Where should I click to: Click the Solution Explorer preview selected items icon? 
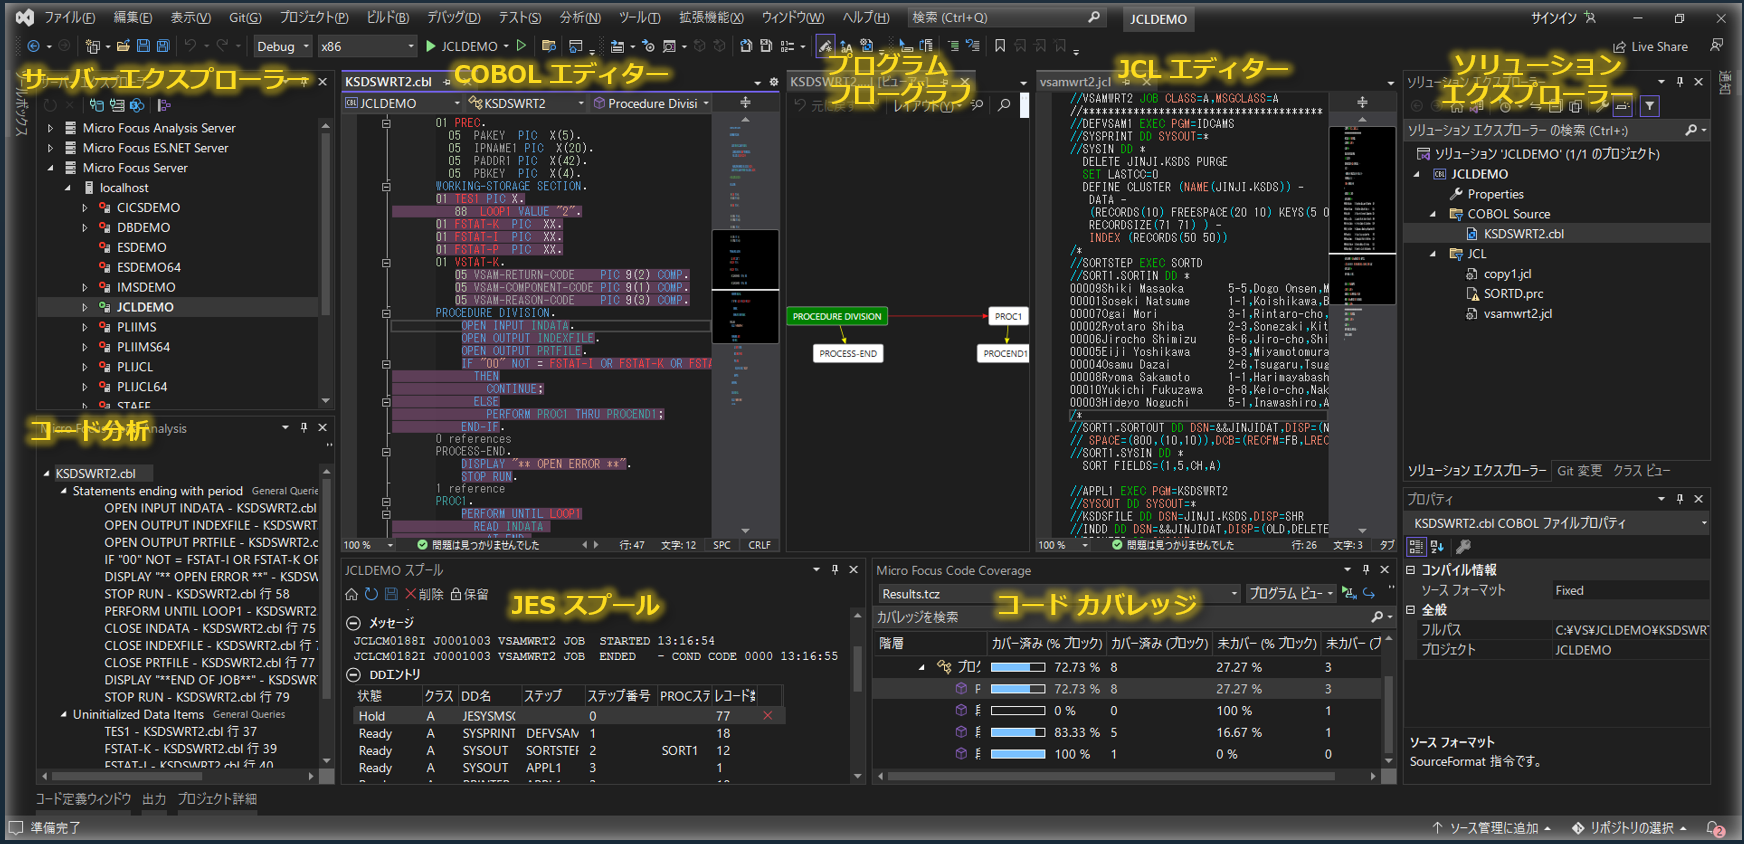click(x=1622, y=105)
